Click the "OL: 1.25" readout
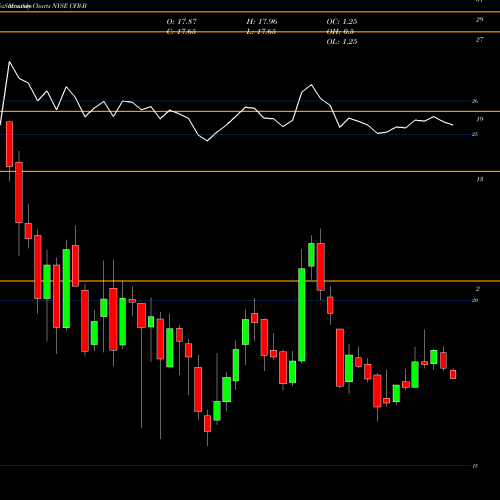This screenshot has height=500, width=500. pyautogui.click(x=342, y=42)
